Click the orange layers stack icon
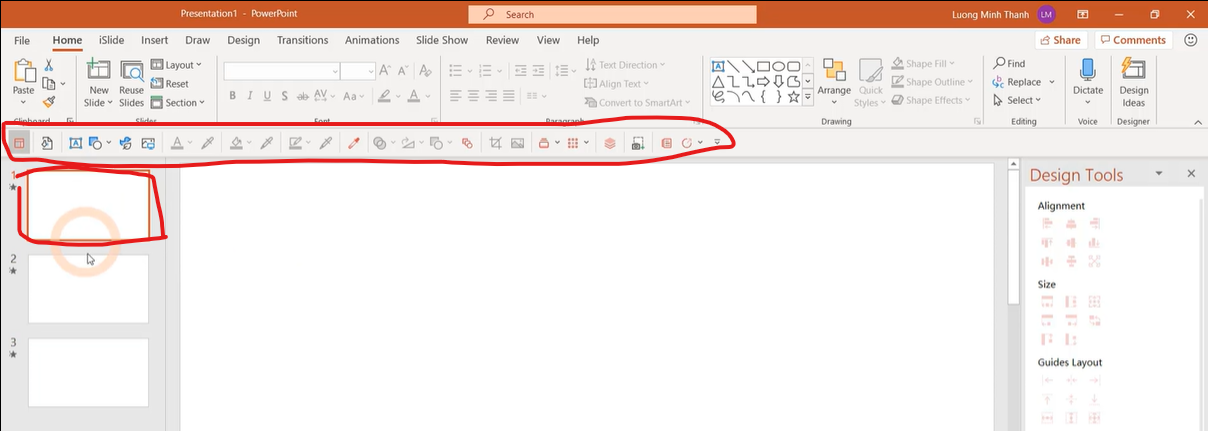 610,143
